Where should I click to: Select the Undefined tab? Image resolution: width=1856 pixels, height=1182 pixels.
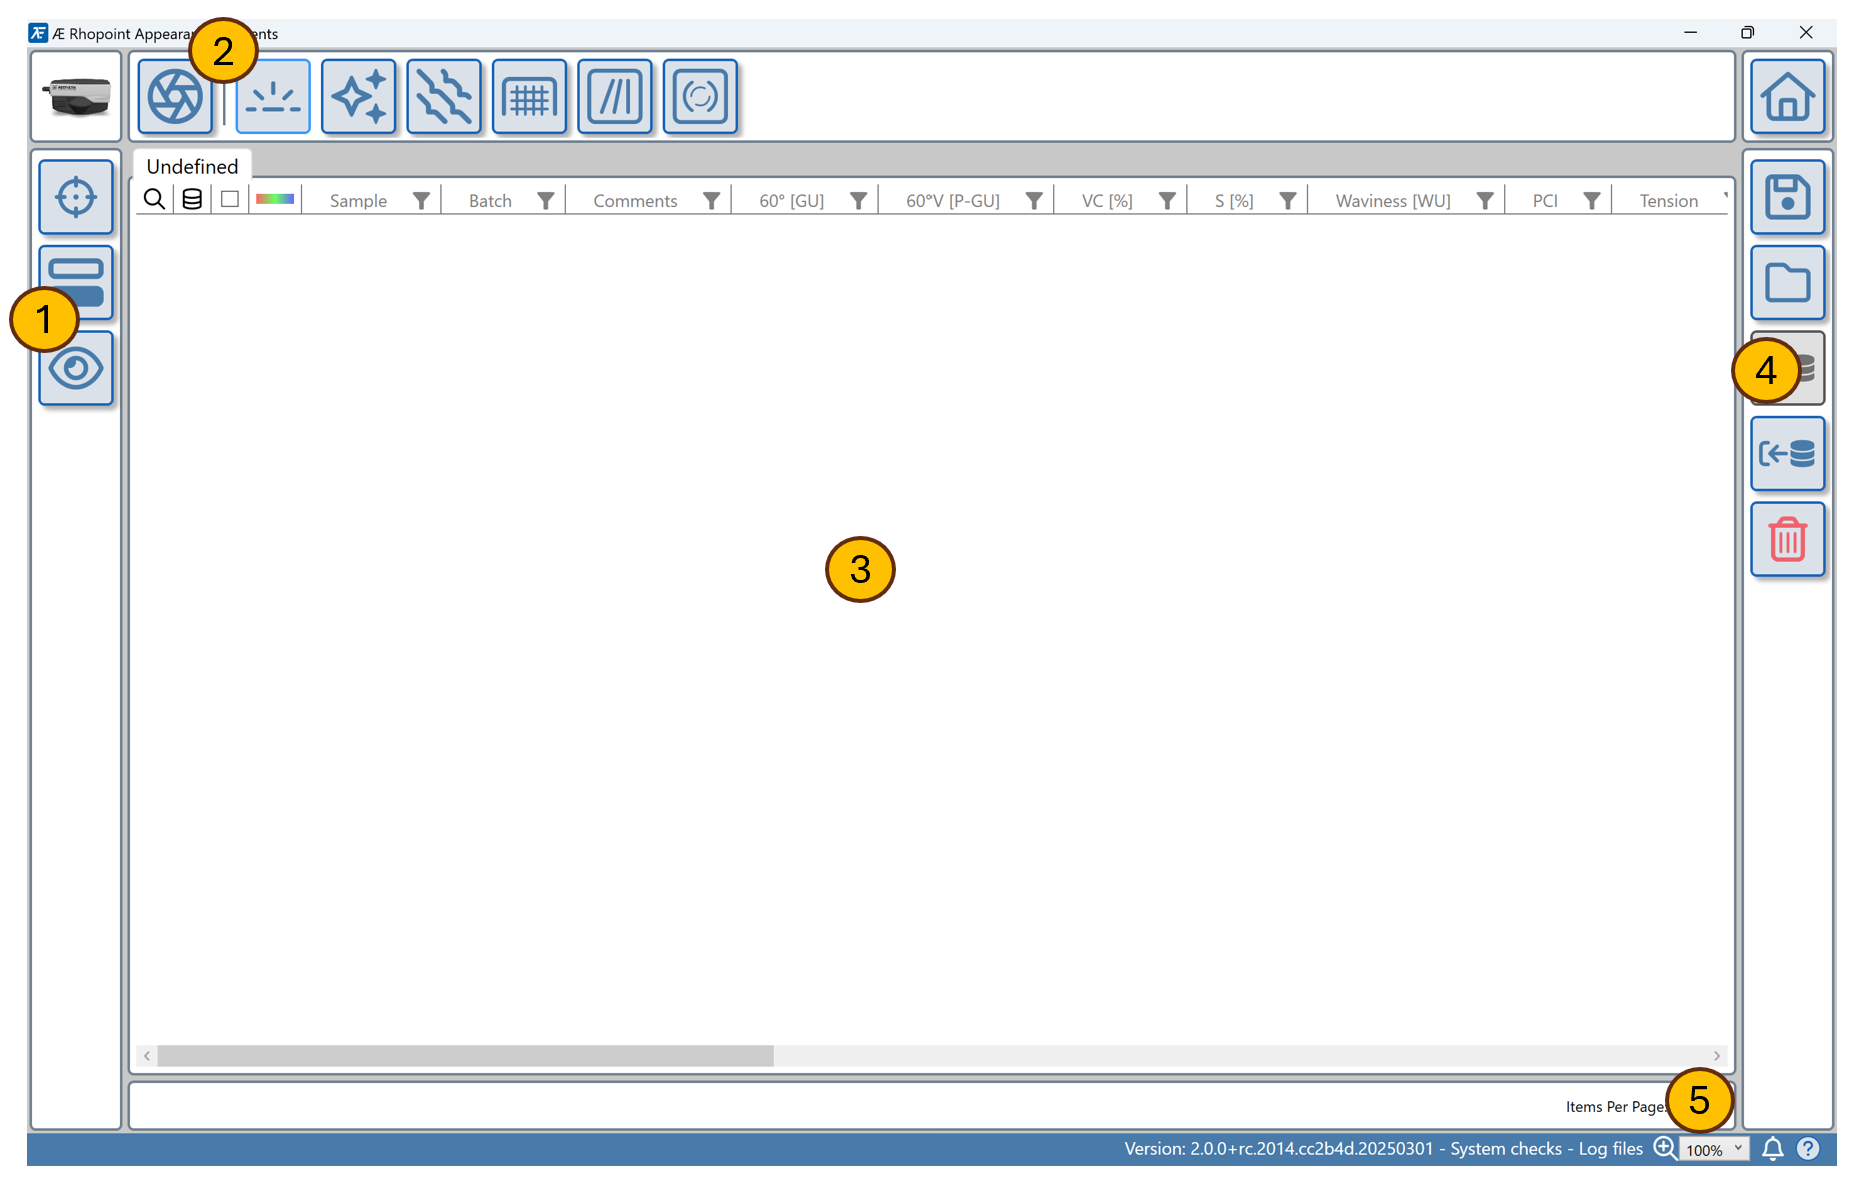tap(192, 166)
